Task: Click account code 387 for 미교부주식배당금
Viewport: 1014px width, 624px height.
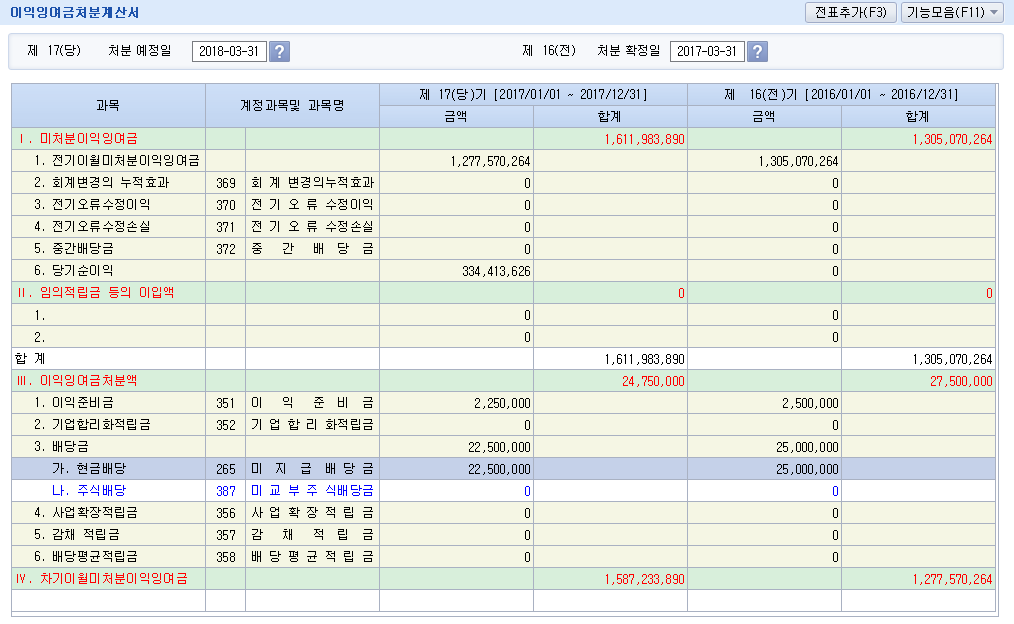Action: click(x=226, y=490)
